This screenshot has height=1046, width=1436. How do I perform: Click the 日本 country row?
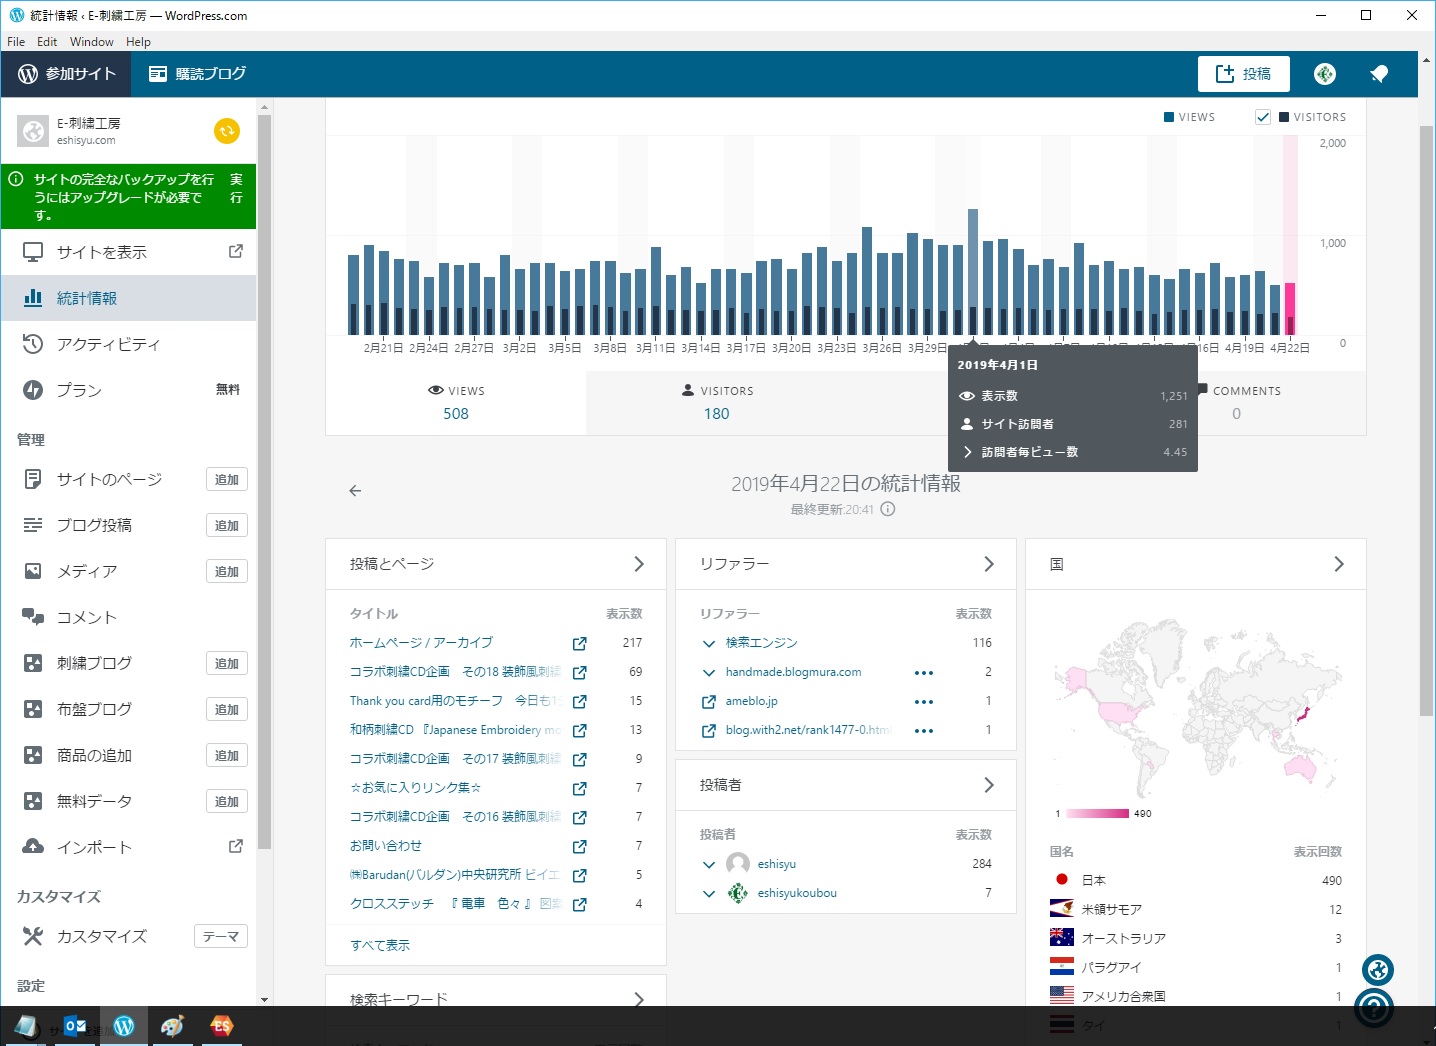click(1196, 880)
